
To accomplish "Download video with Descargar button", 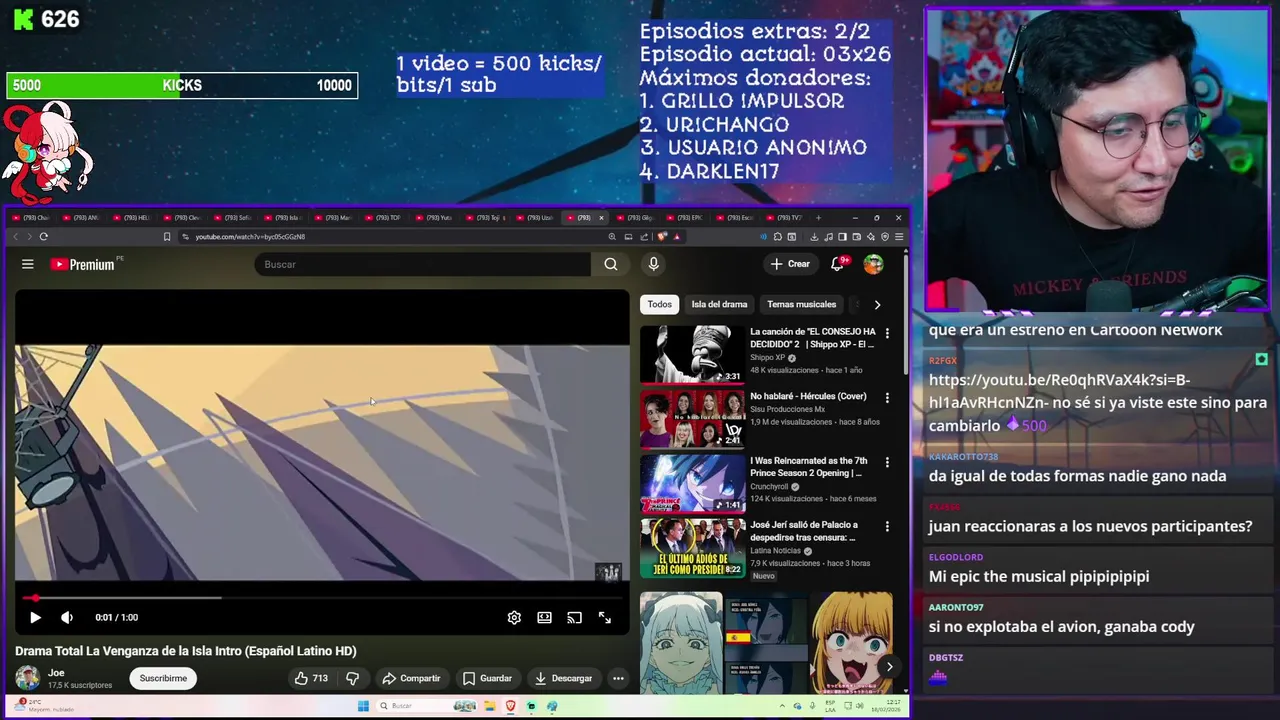I will point(563,678).
